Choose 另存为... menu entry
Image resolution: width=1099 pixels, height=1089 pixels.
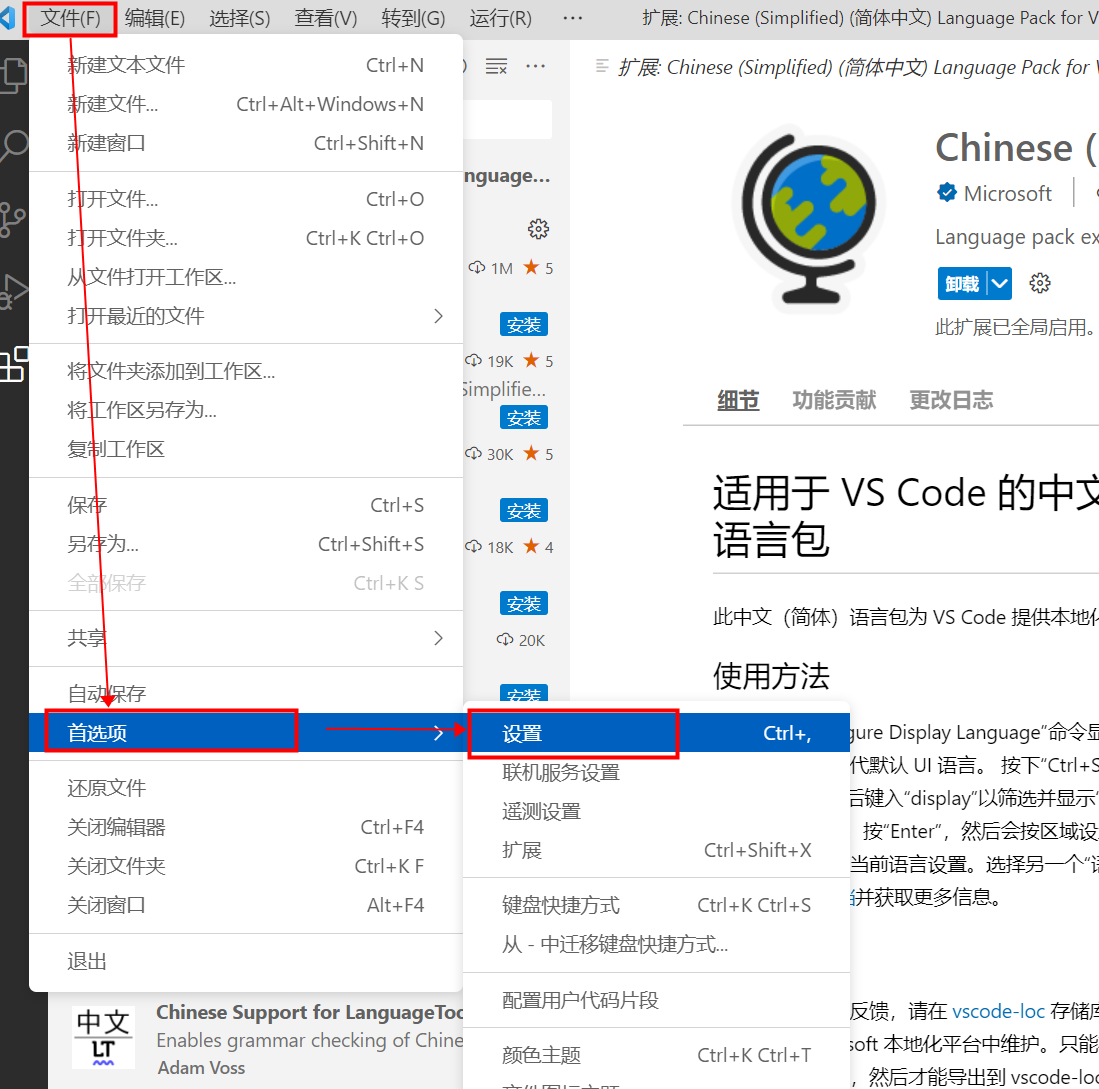(245, 544)
